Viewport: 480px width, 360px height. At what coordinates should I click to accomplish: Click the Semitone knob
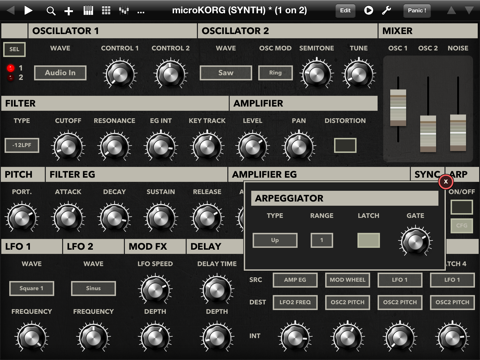[x=317, y=74]
